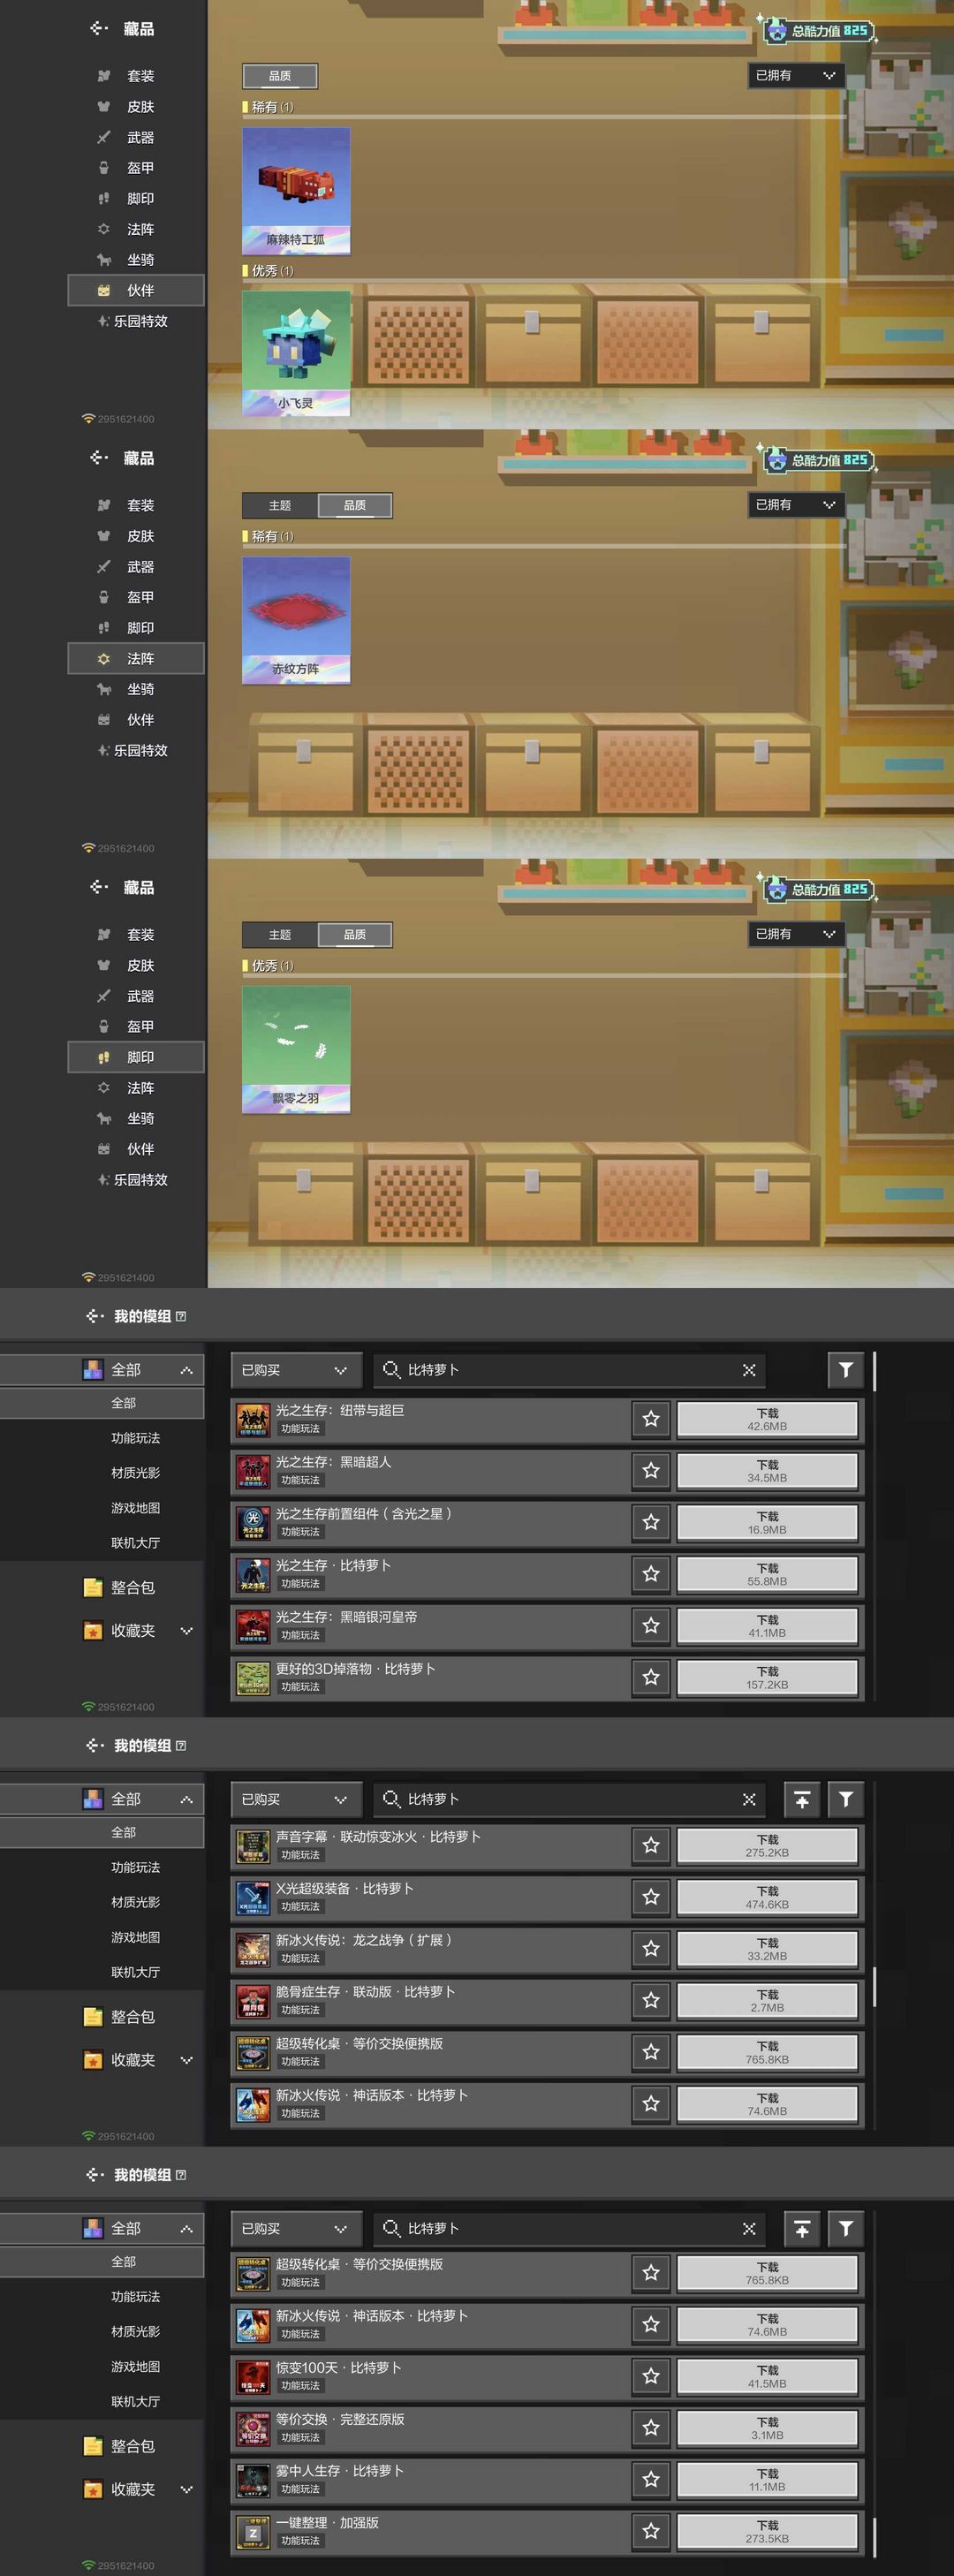The width and height of the screenshot is (954, 2576).
Task: Toggle the star for 光之生存前置组件
Action: pyautogui.click(x=651, y=1523)
